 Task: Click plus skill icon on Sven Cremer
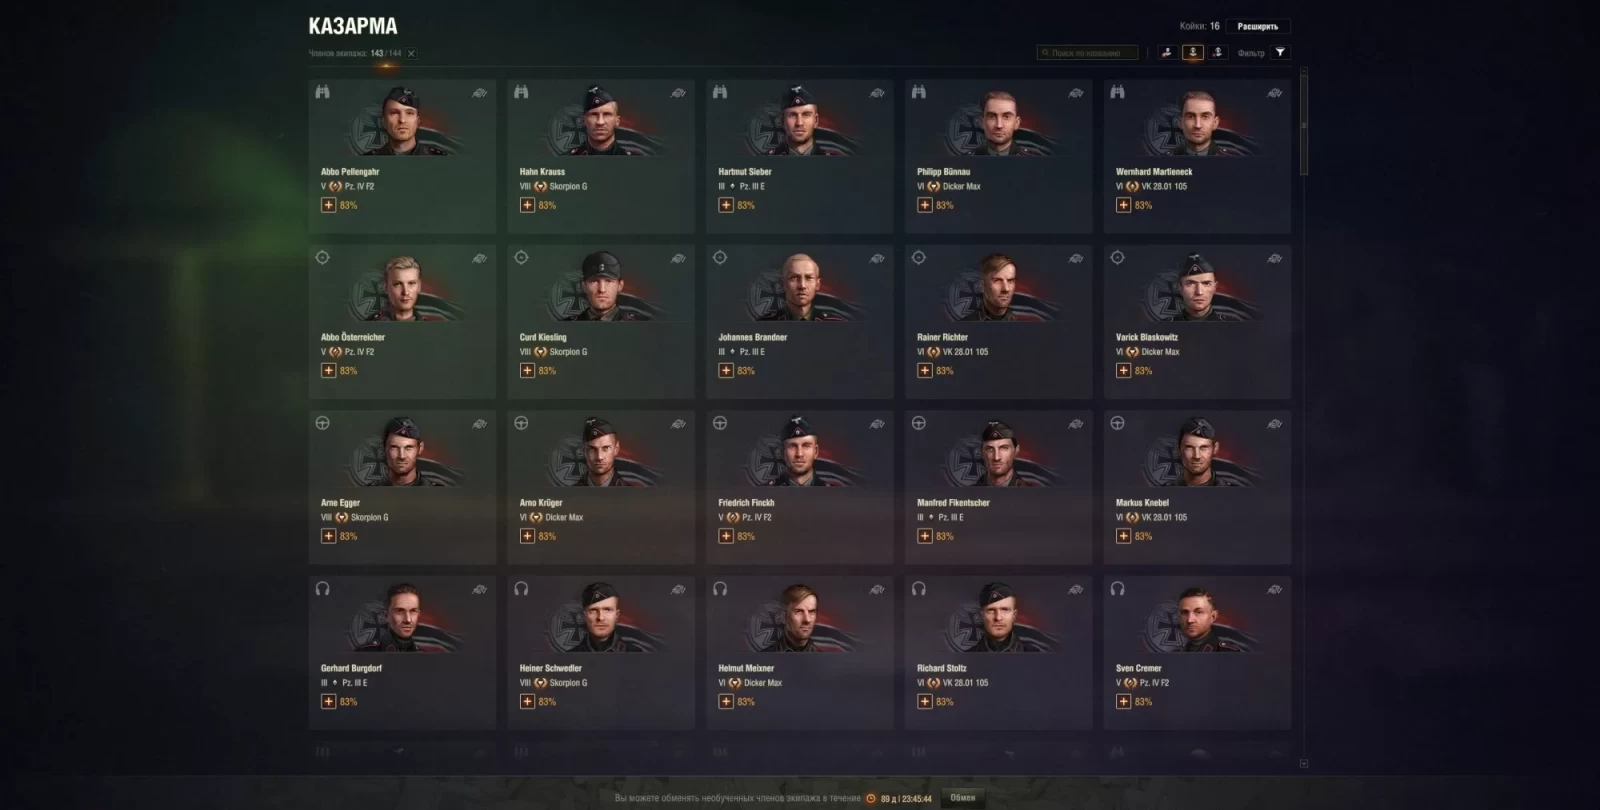point(1123,702)
